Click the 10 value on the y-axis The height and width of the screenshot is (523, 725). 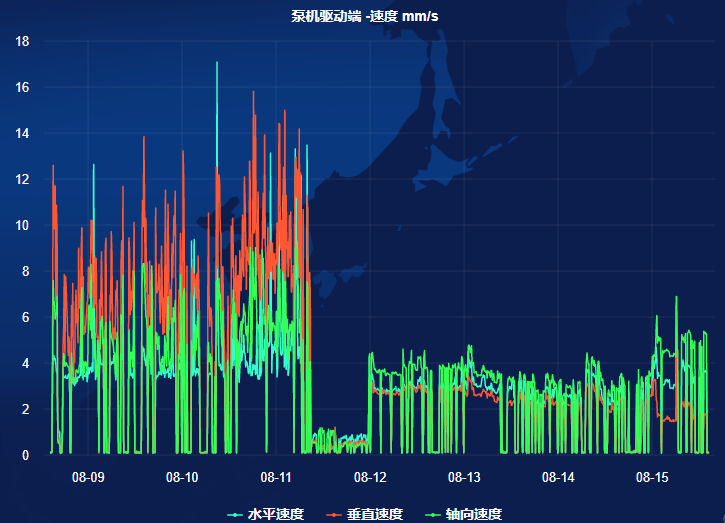tap(22, 225)
